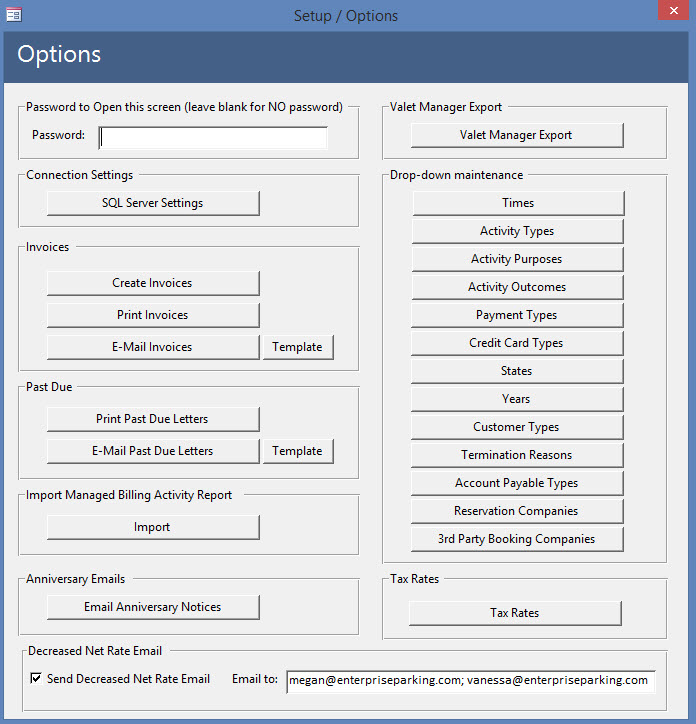Open Customer Types maintenance
Image resolution: width=696 pixels, height=724 pixels.
point(517,427)
